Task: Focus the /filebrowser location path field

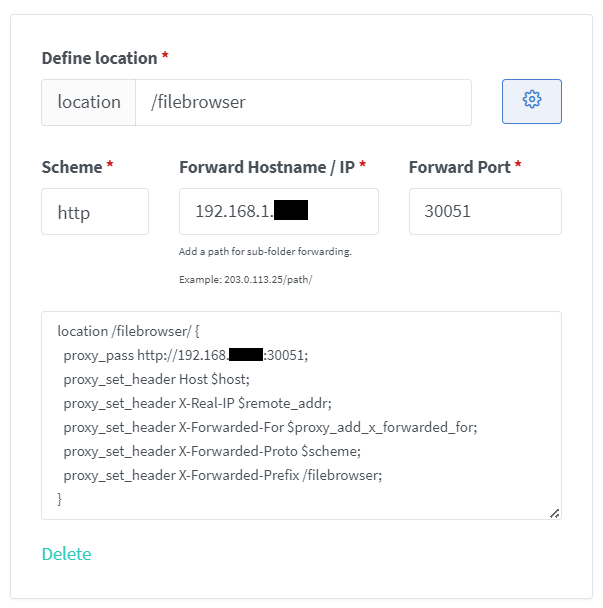Action: pyautogui.click(x=303, y=102)
